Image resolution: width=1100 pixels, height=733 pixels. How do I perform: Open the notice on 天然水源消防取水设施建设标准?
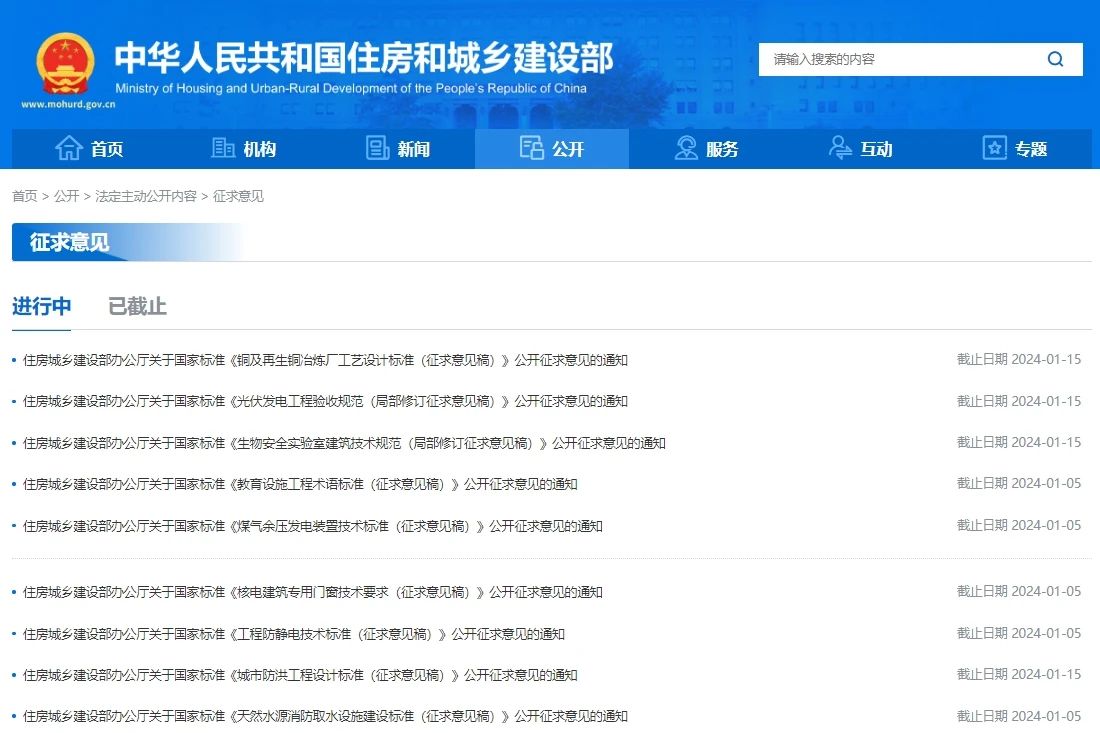[326, 716]
